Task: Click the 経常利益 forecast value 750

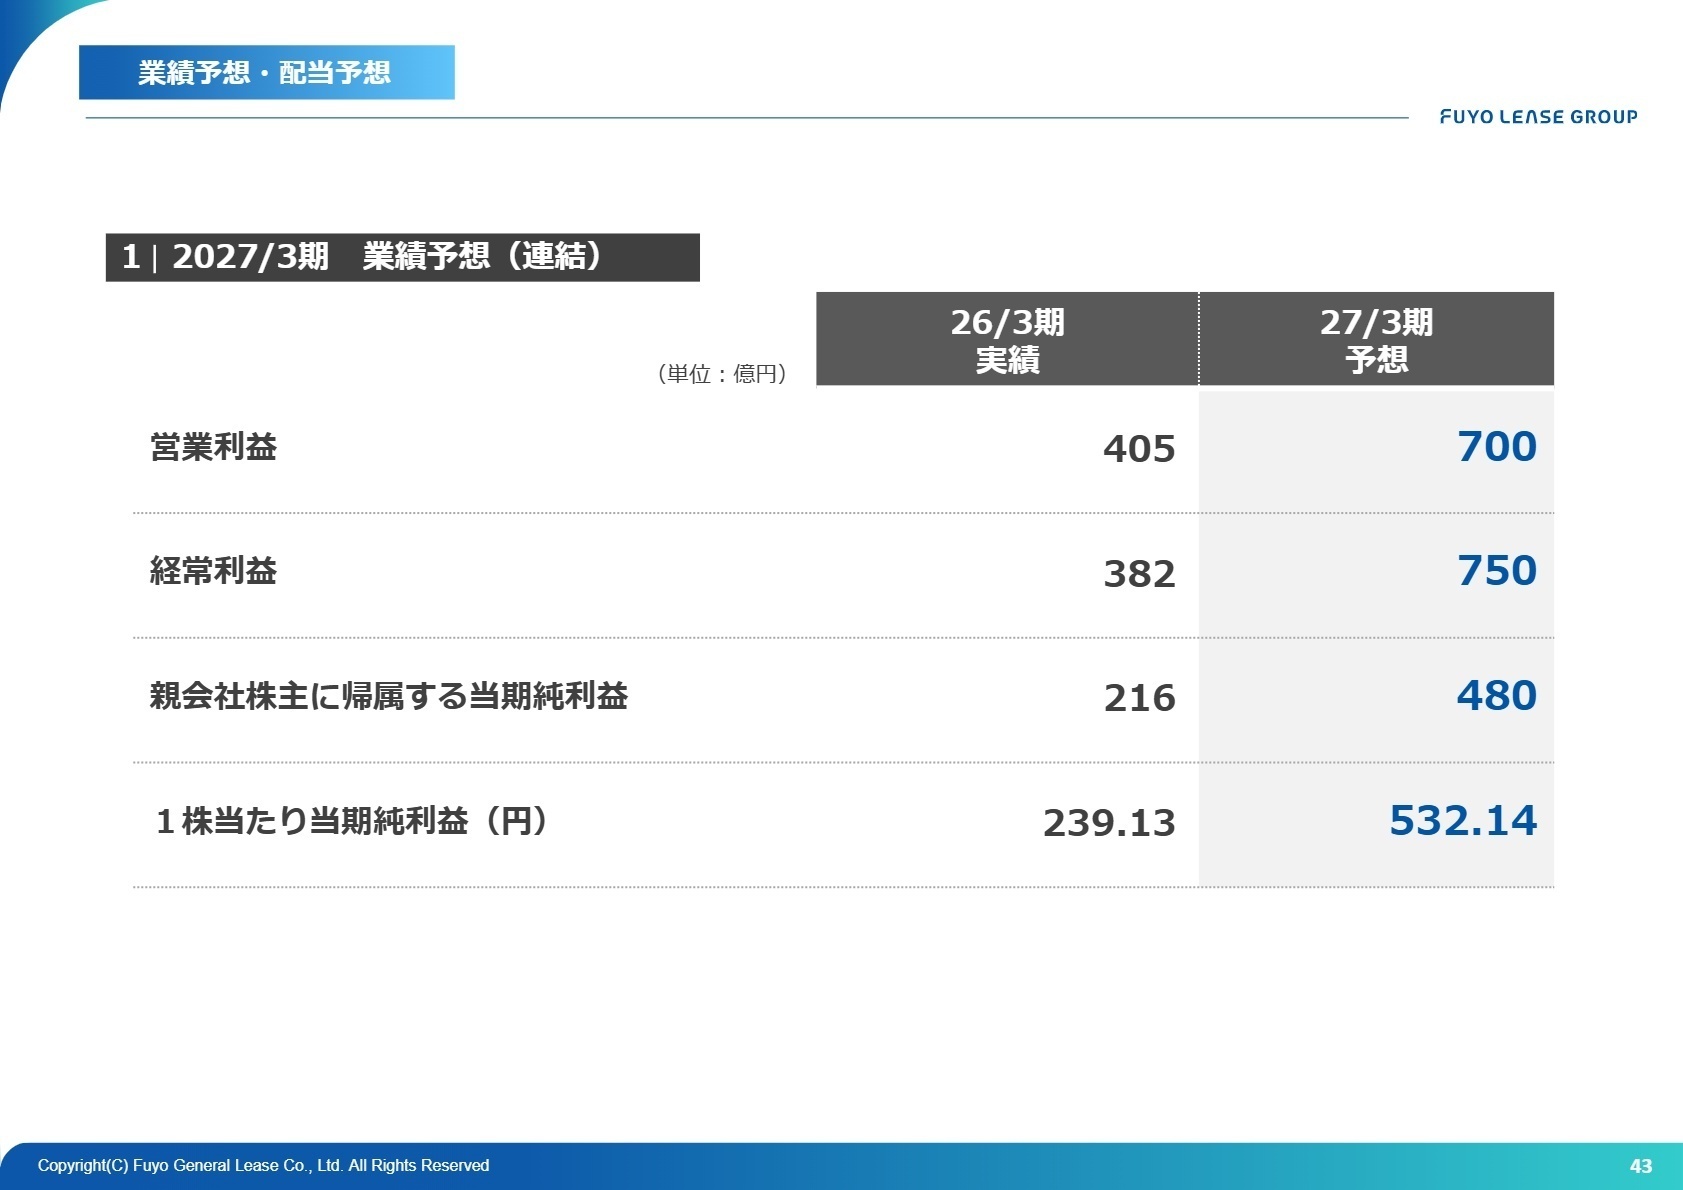Action: pos(1496,570)
